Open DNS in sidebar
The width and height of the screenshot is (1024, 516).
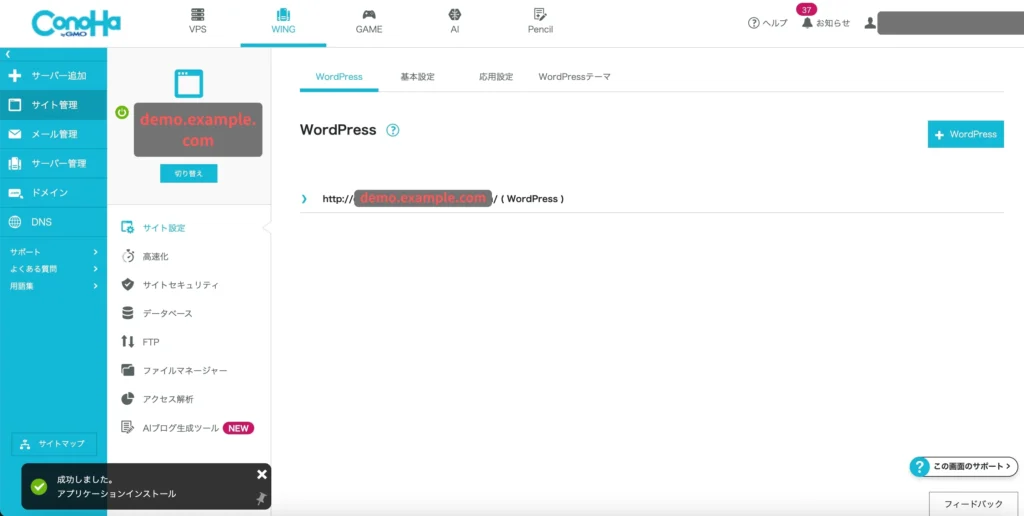coord(54,222)
